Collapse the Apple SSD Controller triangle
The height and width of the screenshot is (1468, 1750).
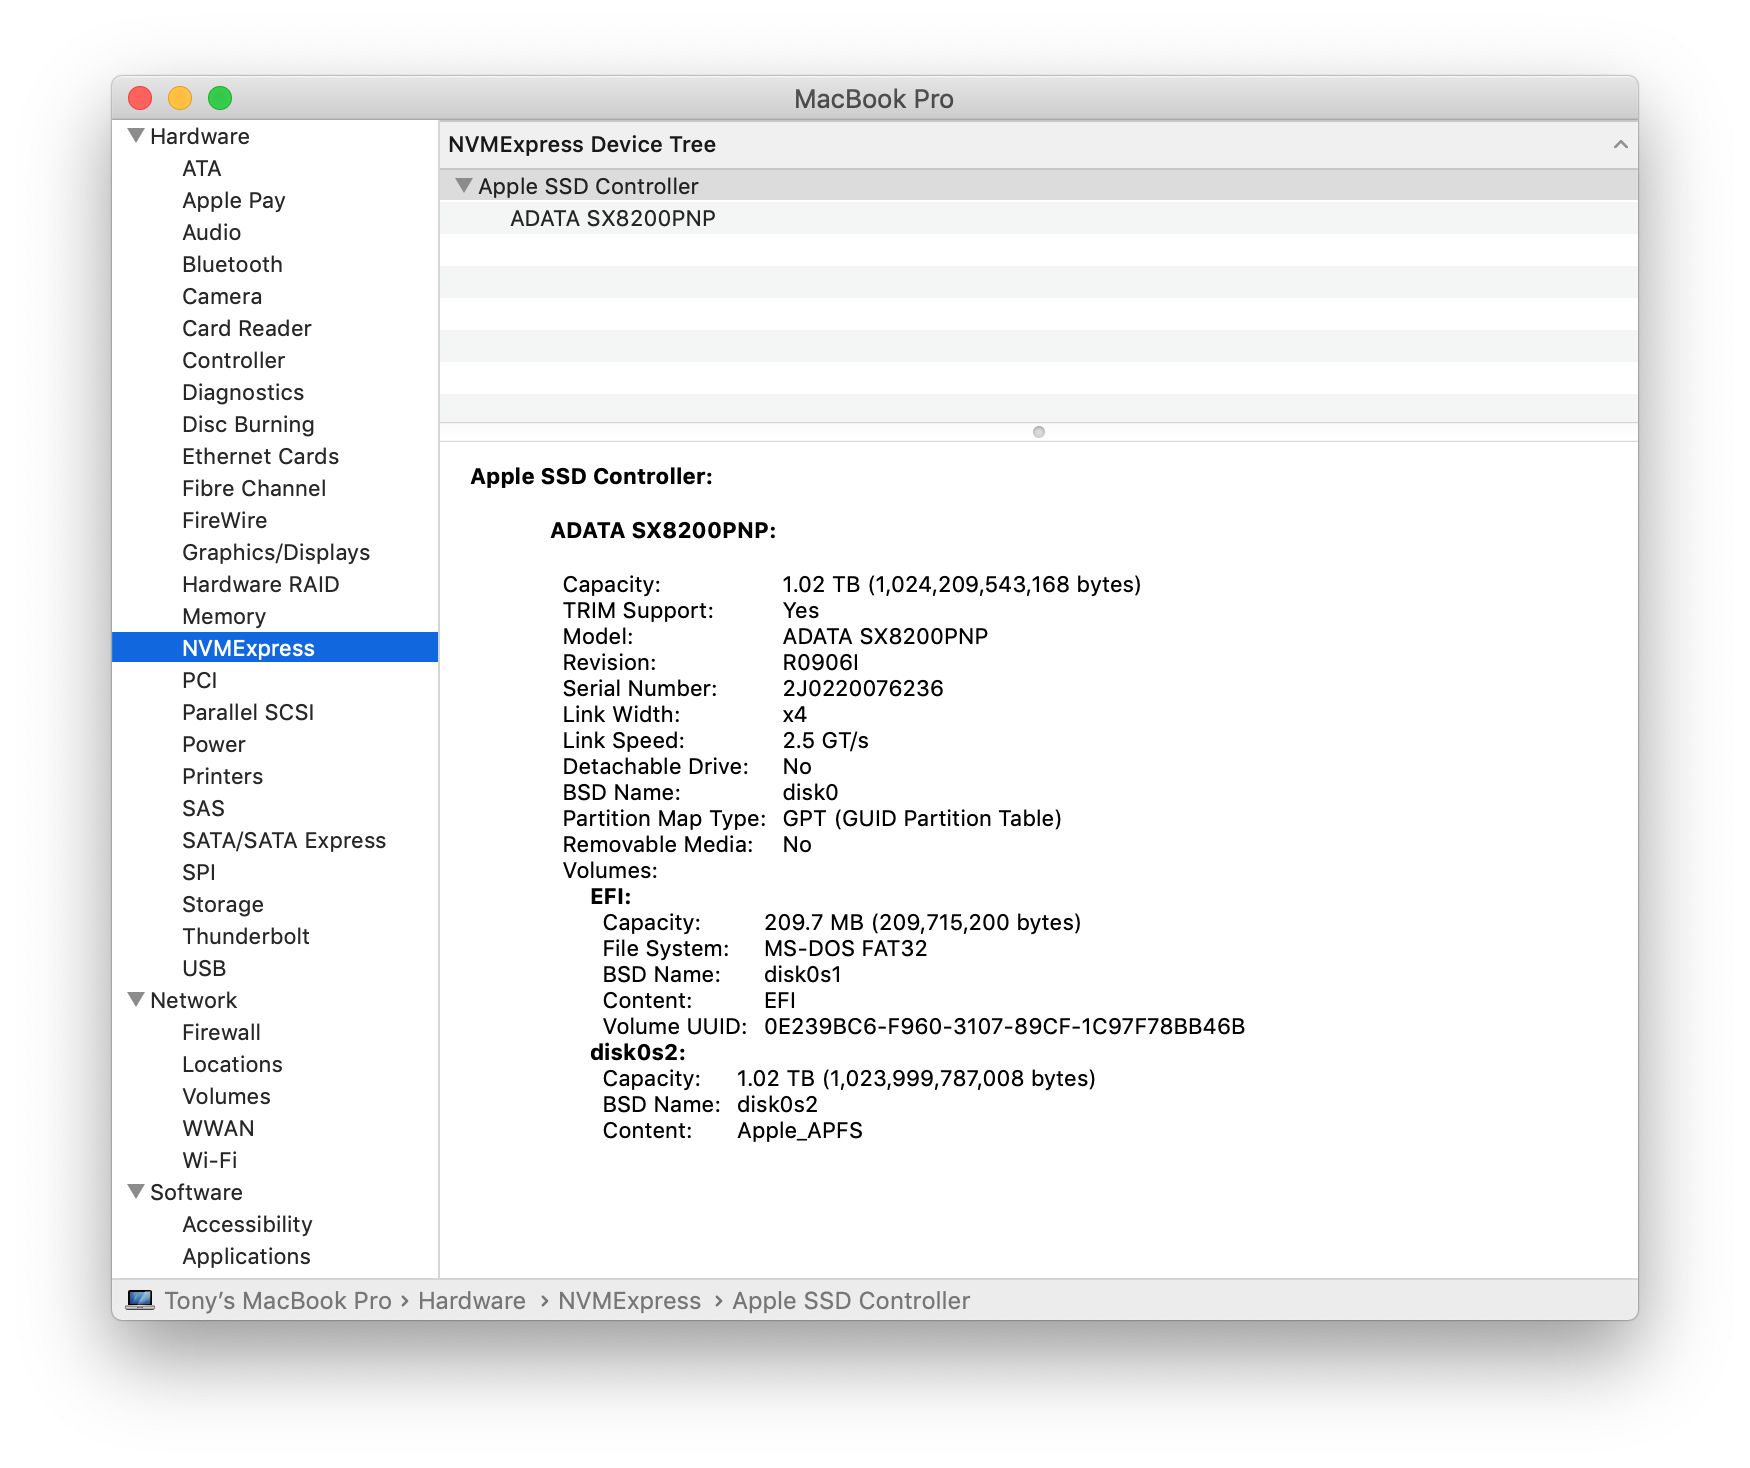click(463, 185)
